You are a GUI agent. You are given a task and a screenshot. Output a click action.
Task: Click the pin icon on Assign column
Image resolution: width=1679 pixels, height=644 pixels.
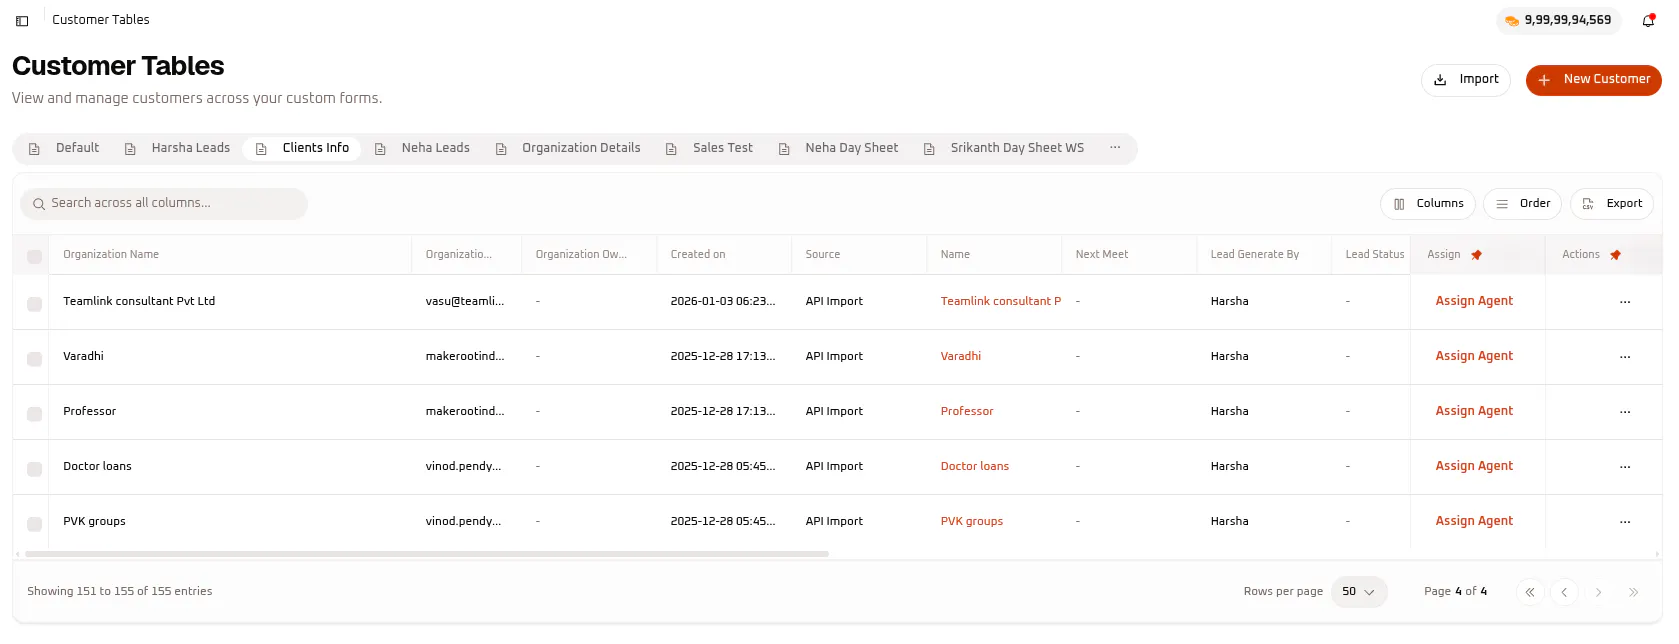click(x=1476, y=255)
